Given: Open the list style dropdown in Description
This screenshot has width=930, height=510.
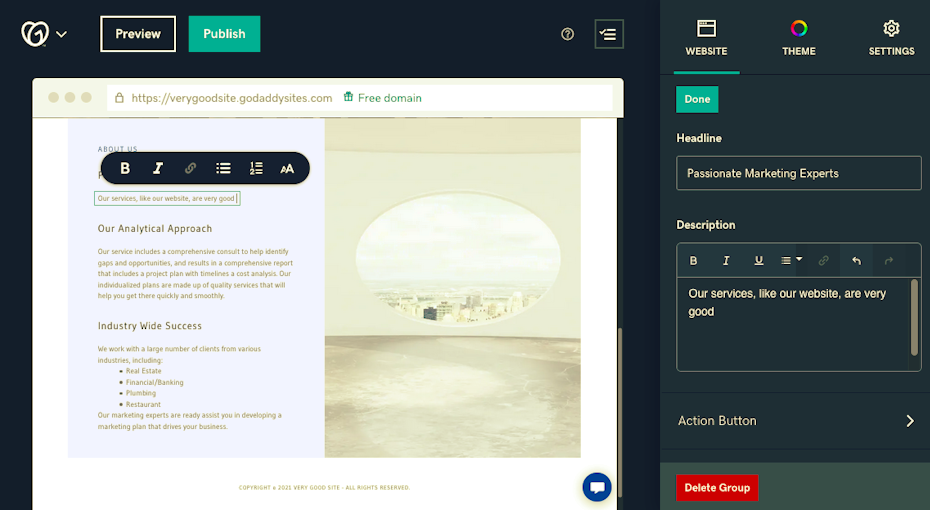Looking at the screenshot, I should tap(791, 260).
